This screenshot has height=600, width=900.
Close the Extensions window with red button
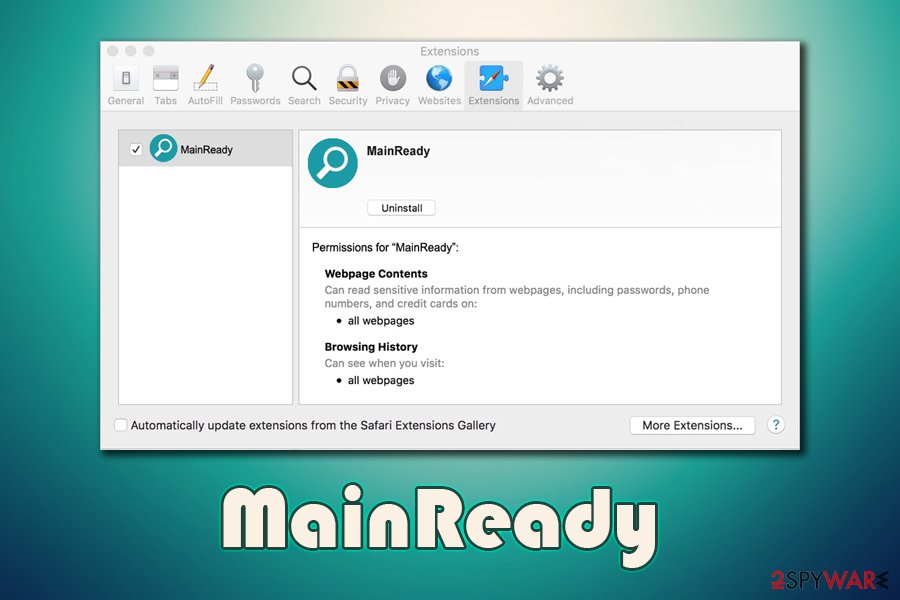pos(113,51)
